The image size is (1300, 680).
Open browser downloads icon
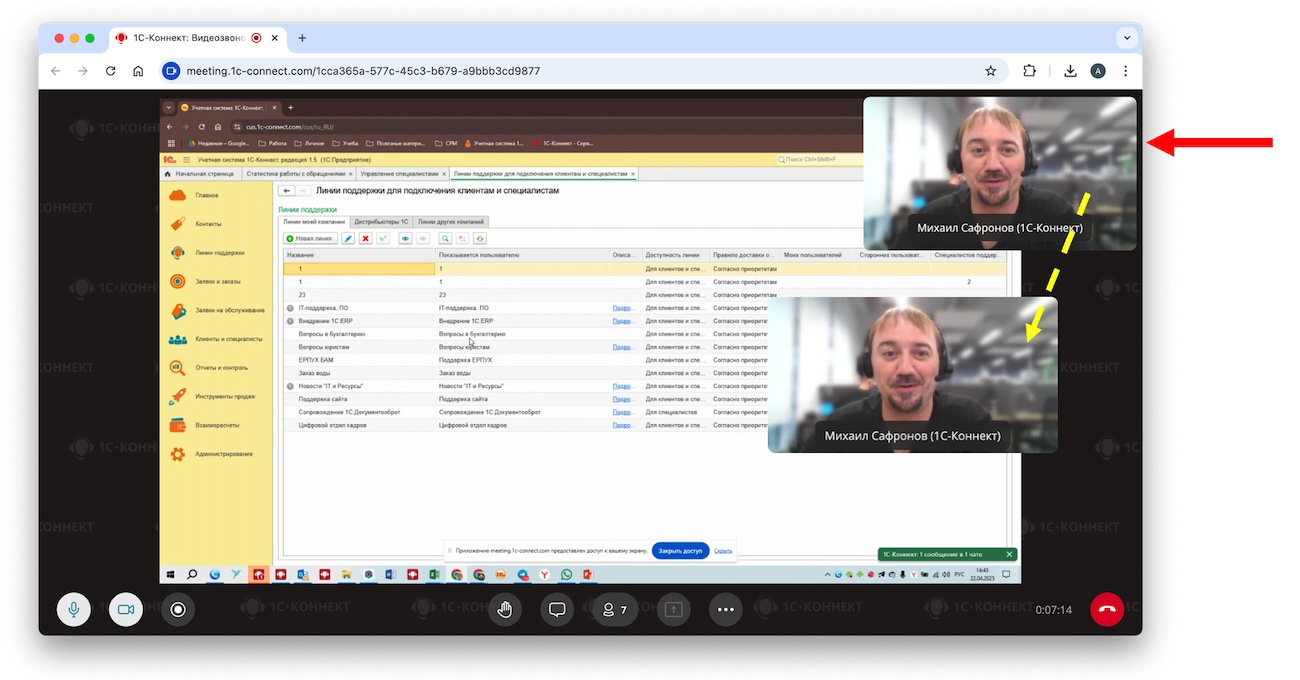[1070, 71]
